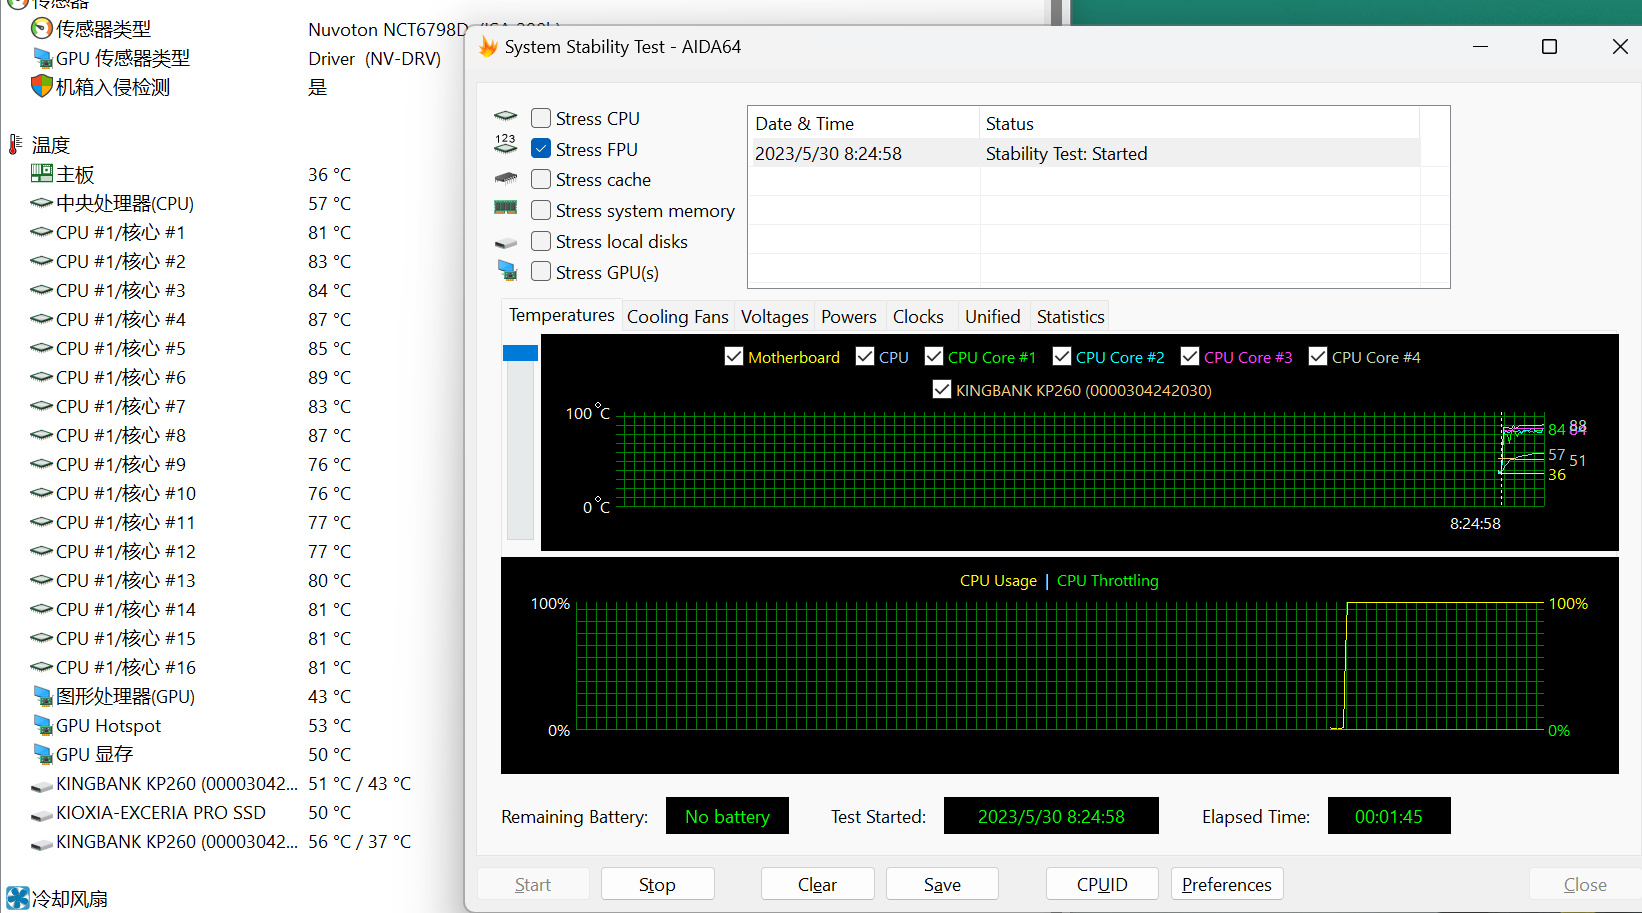Click the Clear button
This screenshot has width=1642, height=913.
[817, 884]
